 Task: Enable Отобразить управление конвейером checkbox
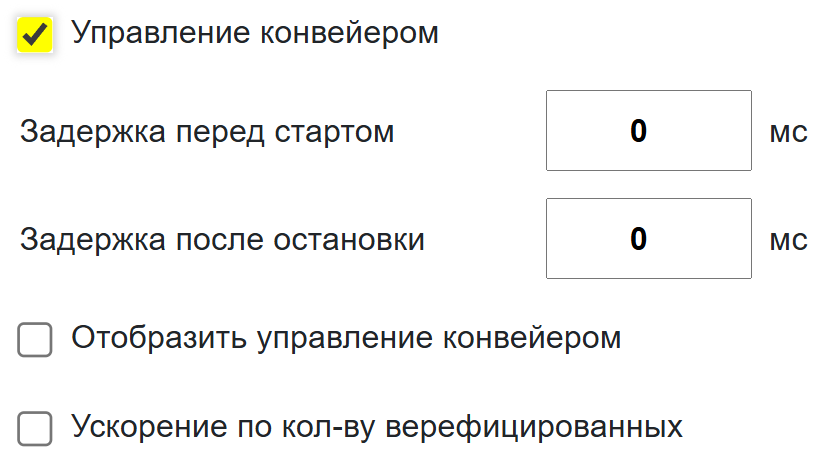[36, 341]
